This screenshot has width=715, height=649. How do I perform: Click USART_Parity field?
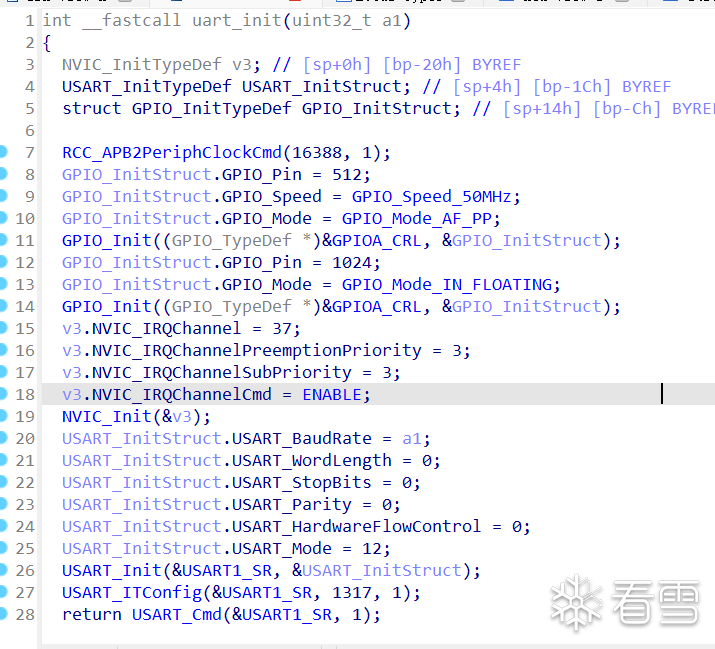[292, 505]
